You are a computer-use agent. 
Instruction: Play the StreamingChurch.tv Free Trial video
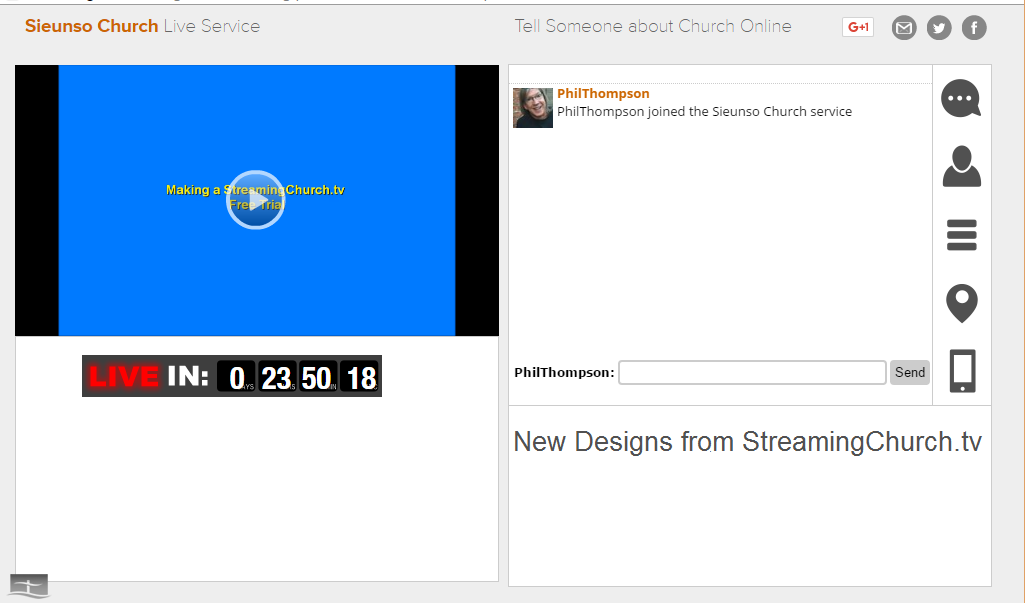click(256, 200)
